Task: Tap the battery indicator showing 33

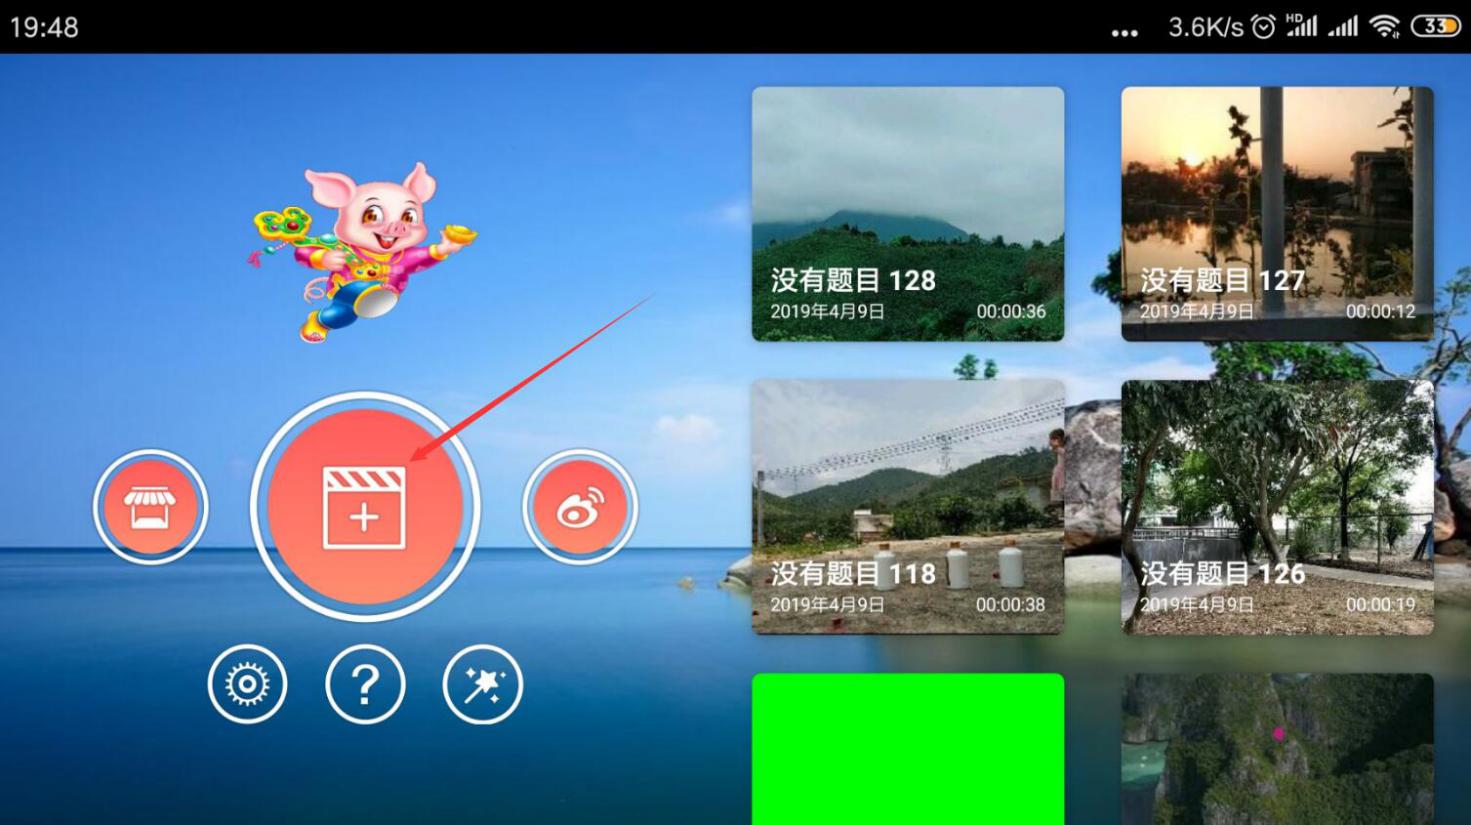Action: pos(1435,26)
